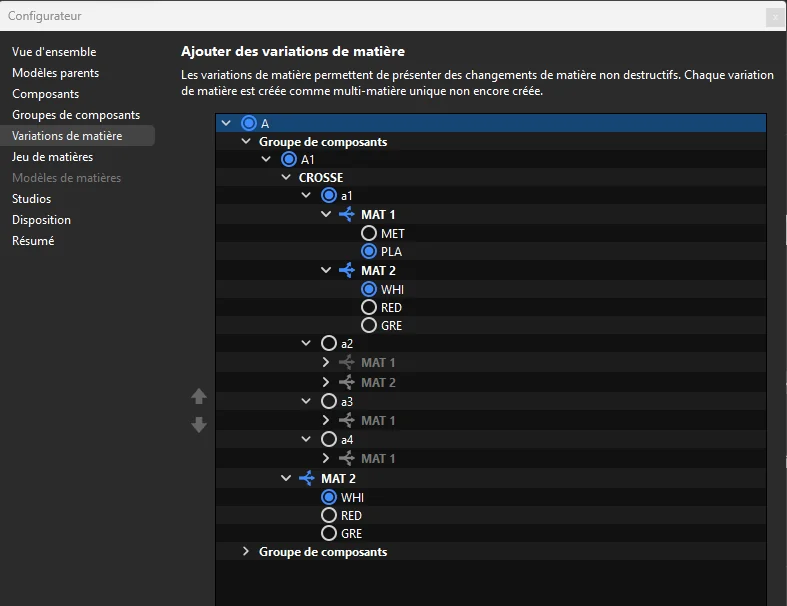Click the MAT 1 icon under a3

click(347, 420)
